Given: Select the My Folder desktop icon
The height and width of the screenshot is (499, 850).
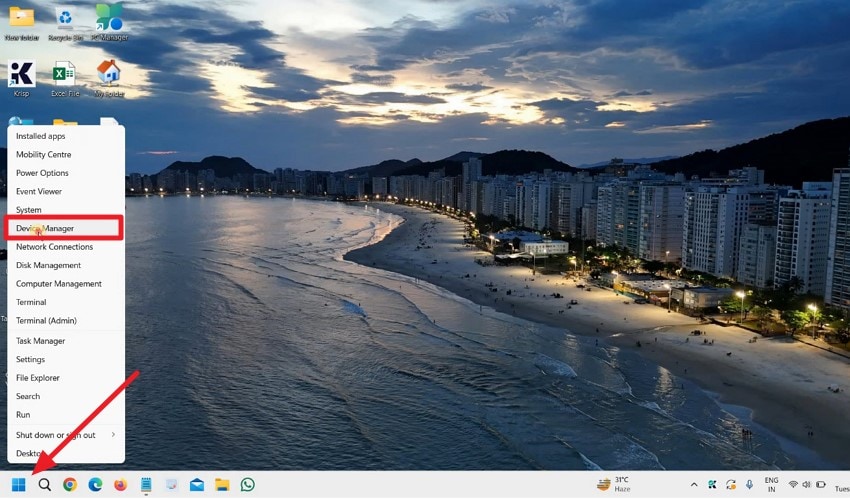Looking at the screenshot, I should pos(109,79).
